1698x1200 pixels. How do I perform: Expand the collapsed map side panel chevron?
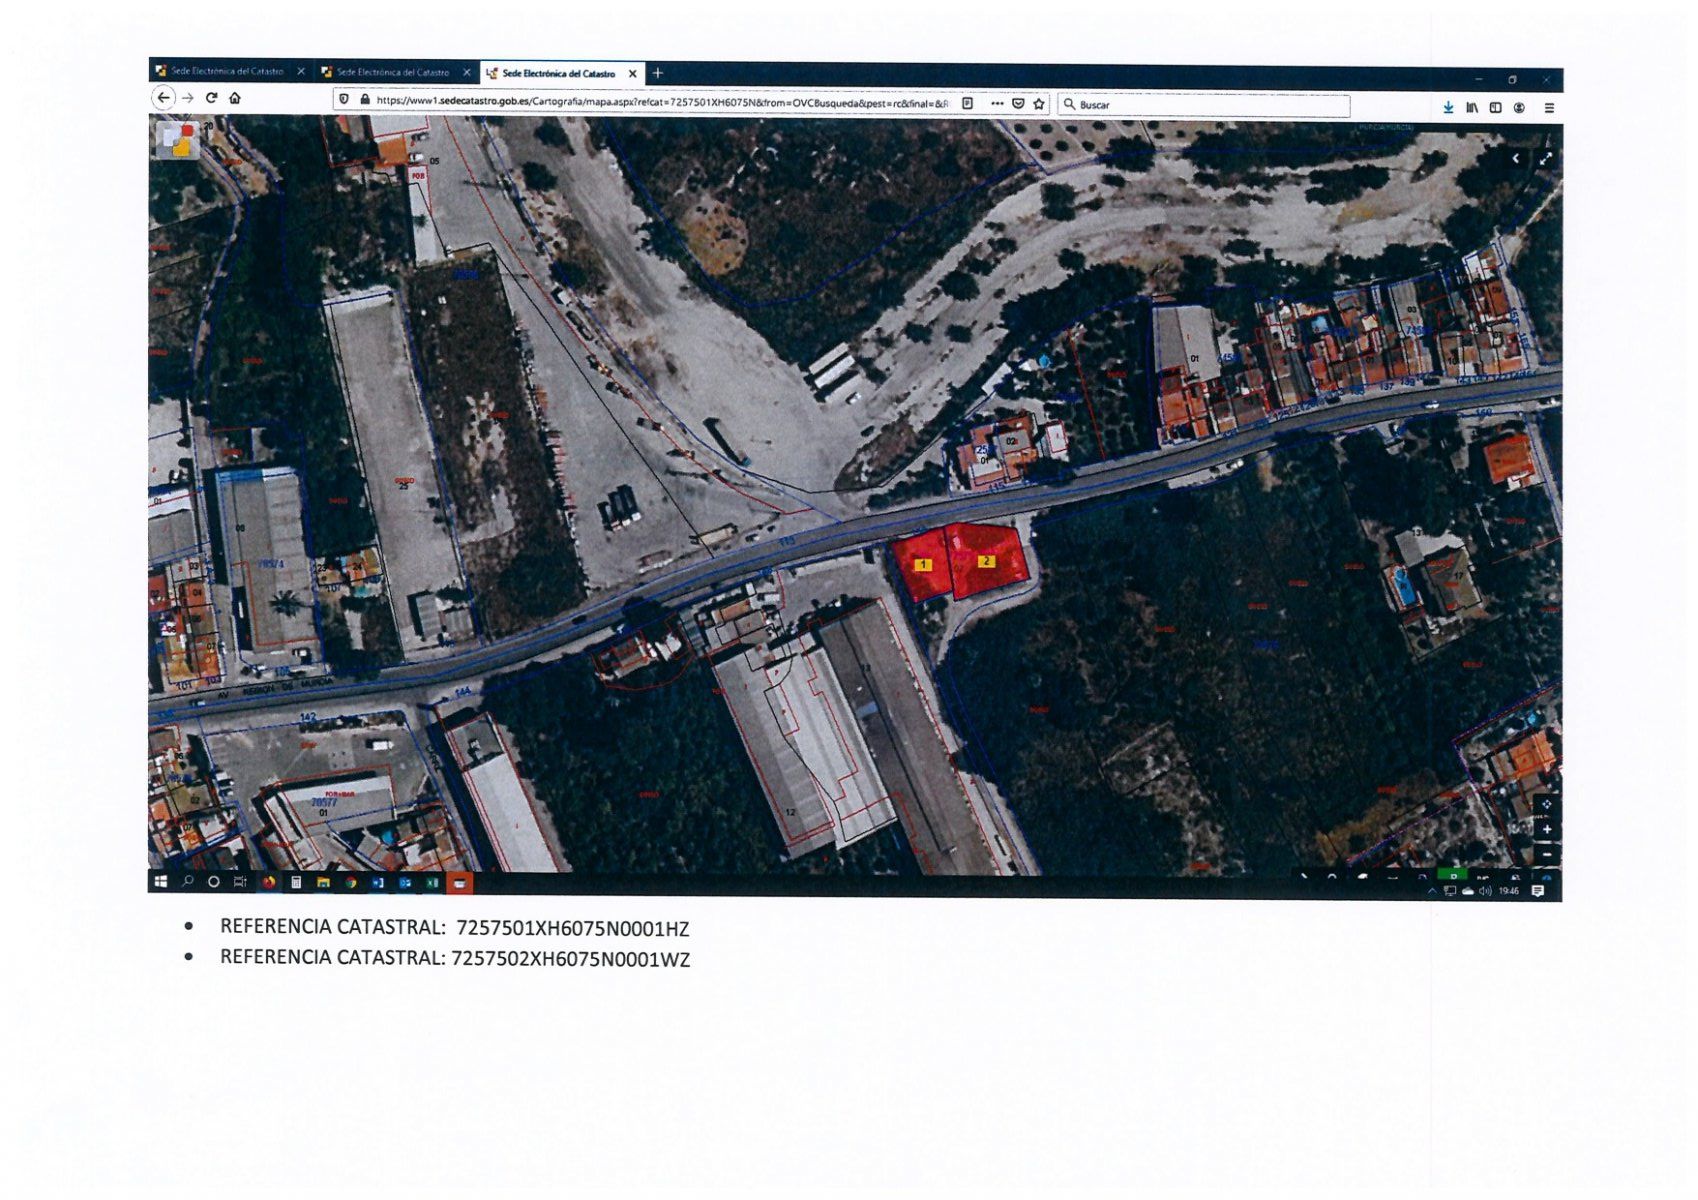[1516, 158]
